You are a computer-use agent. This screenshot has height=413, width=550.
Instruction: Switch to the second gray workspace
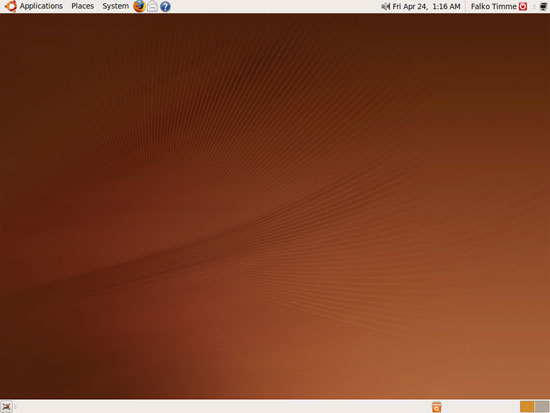point(542,407)
